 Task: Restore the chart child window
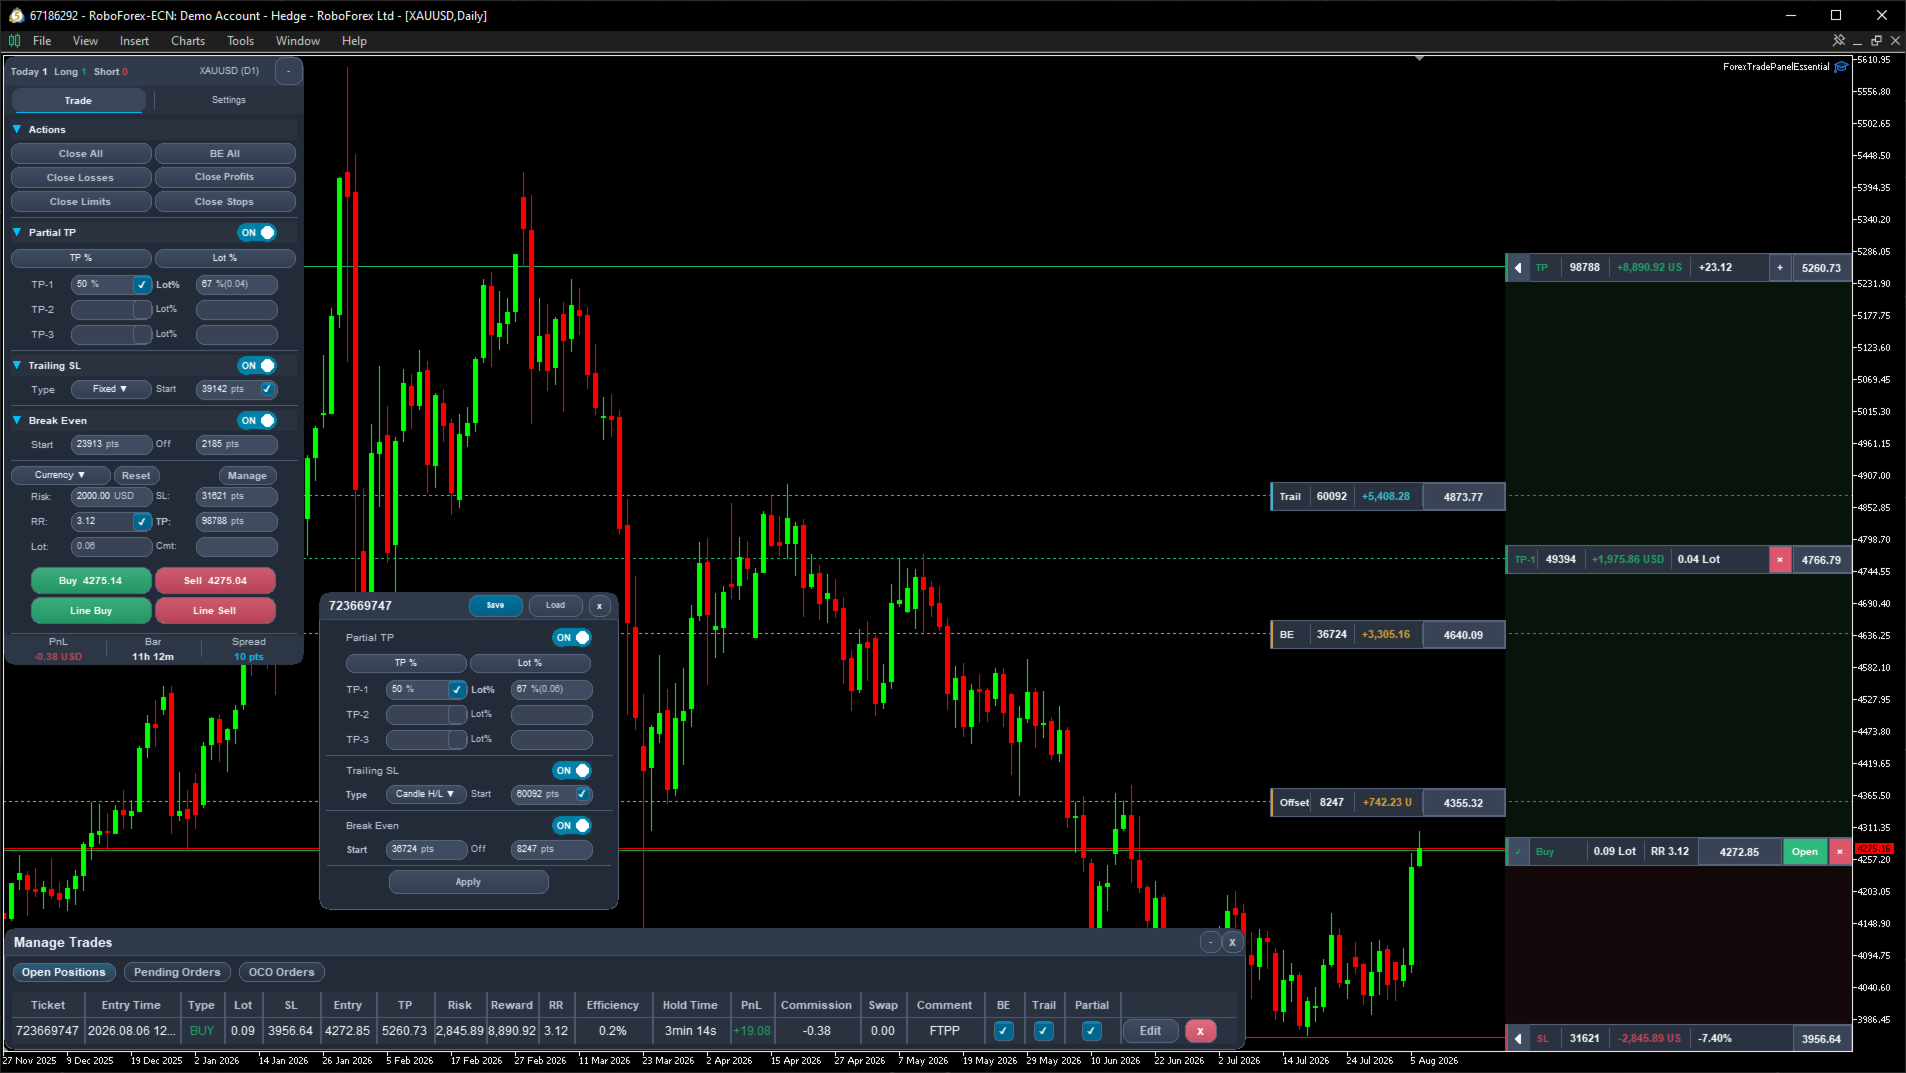click(x=1876, y=41)
